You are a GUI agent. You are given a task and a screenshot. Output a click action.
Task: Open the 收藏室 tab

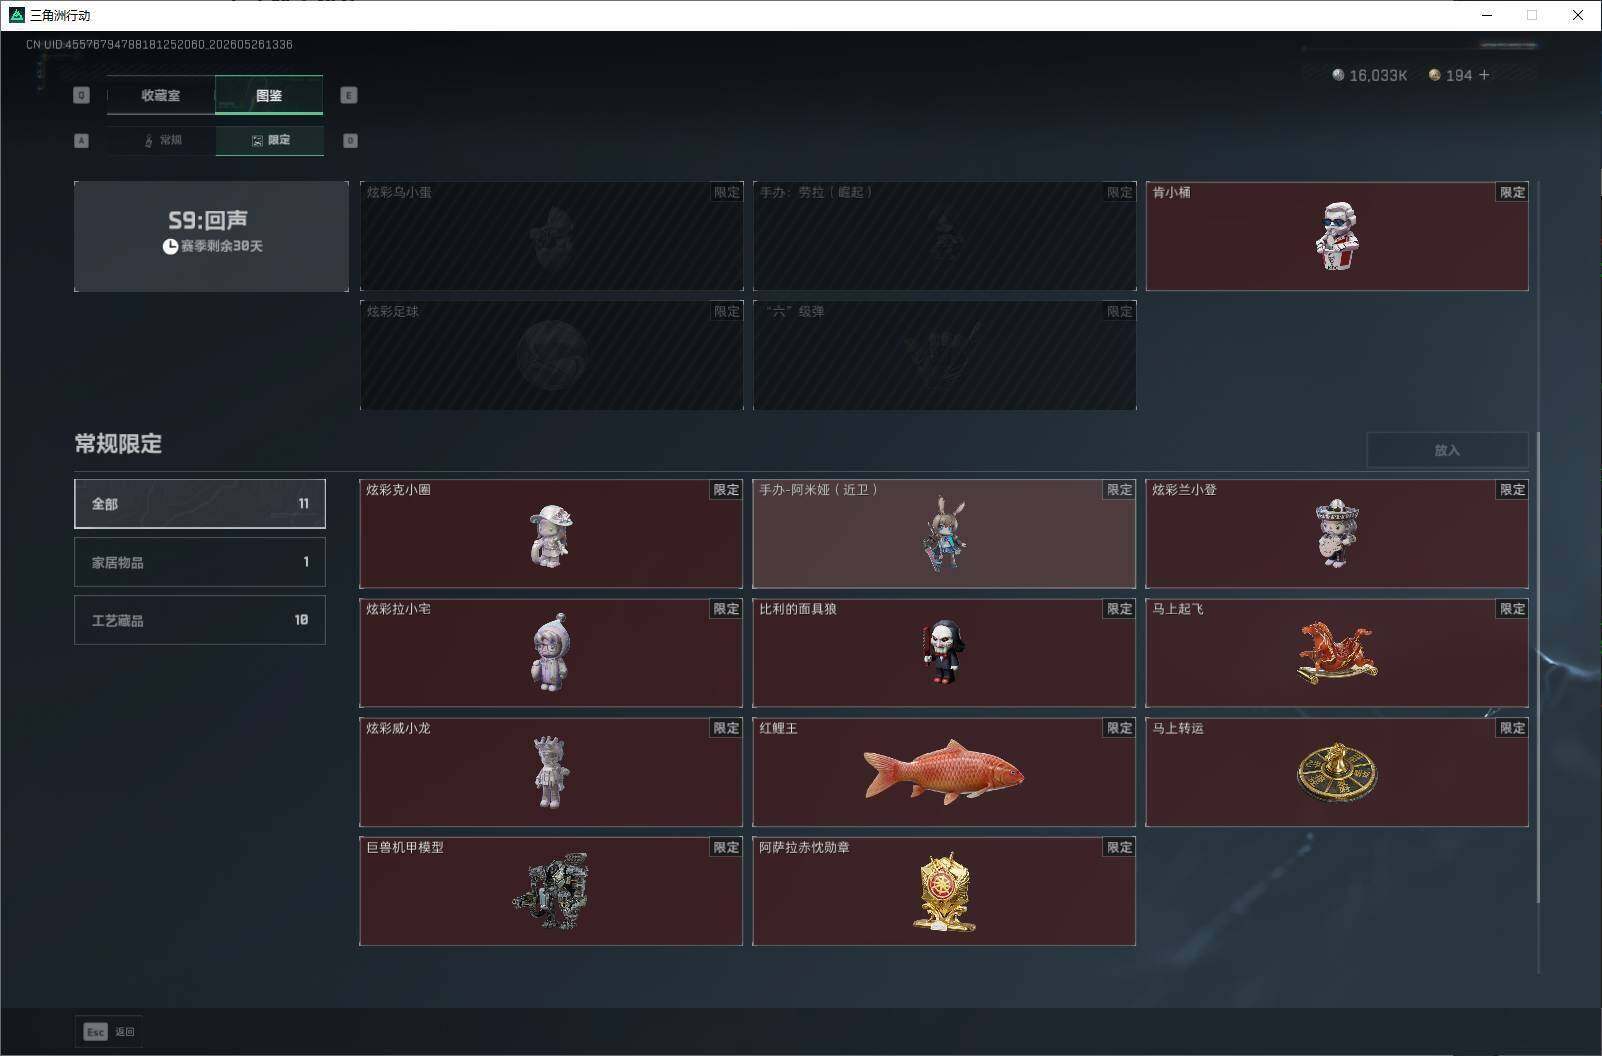(x=160, y=95)
